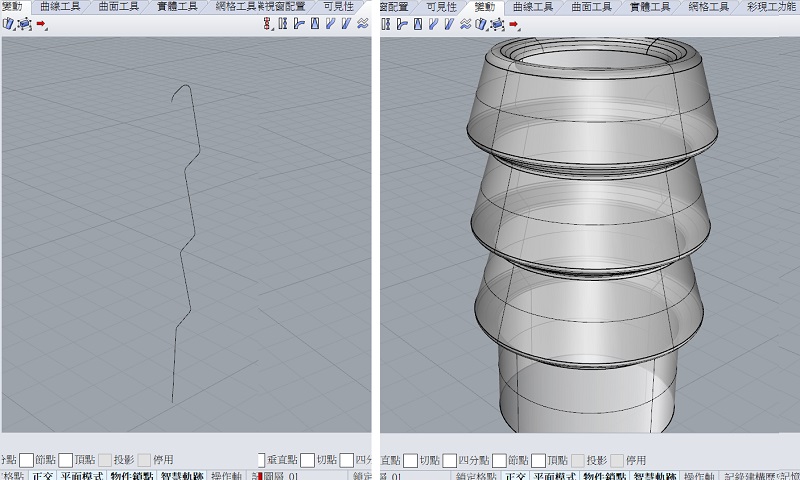Toggle 平面模式 in left status bar
This screenshot has width=800, height=480.
point(82,475)
